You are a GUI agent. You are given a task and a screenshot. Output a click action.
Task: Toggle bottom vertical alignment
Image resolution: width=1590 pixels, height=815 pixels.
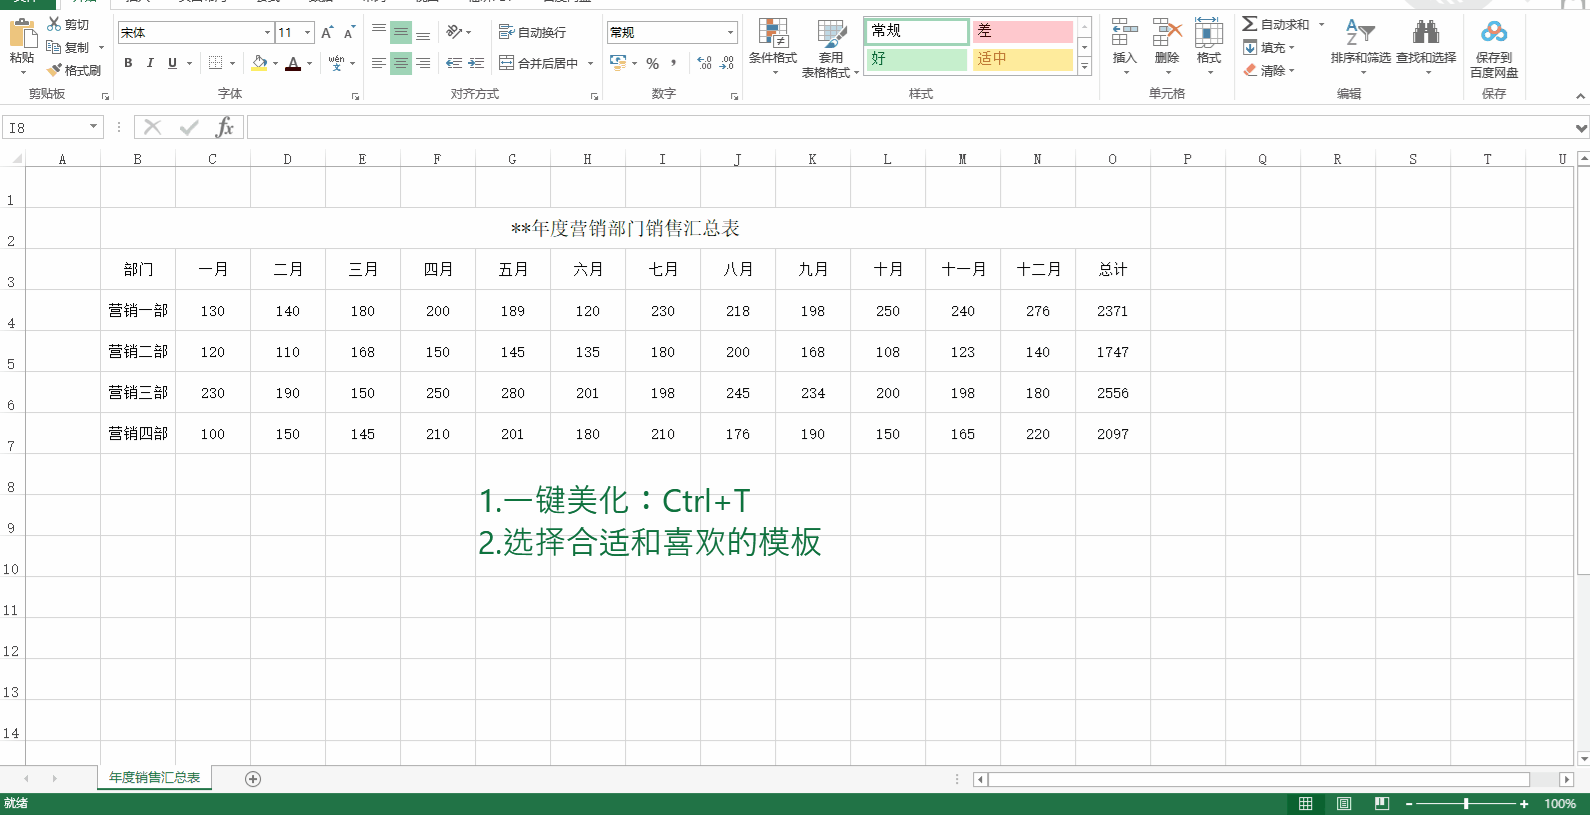tap(423, 33)
